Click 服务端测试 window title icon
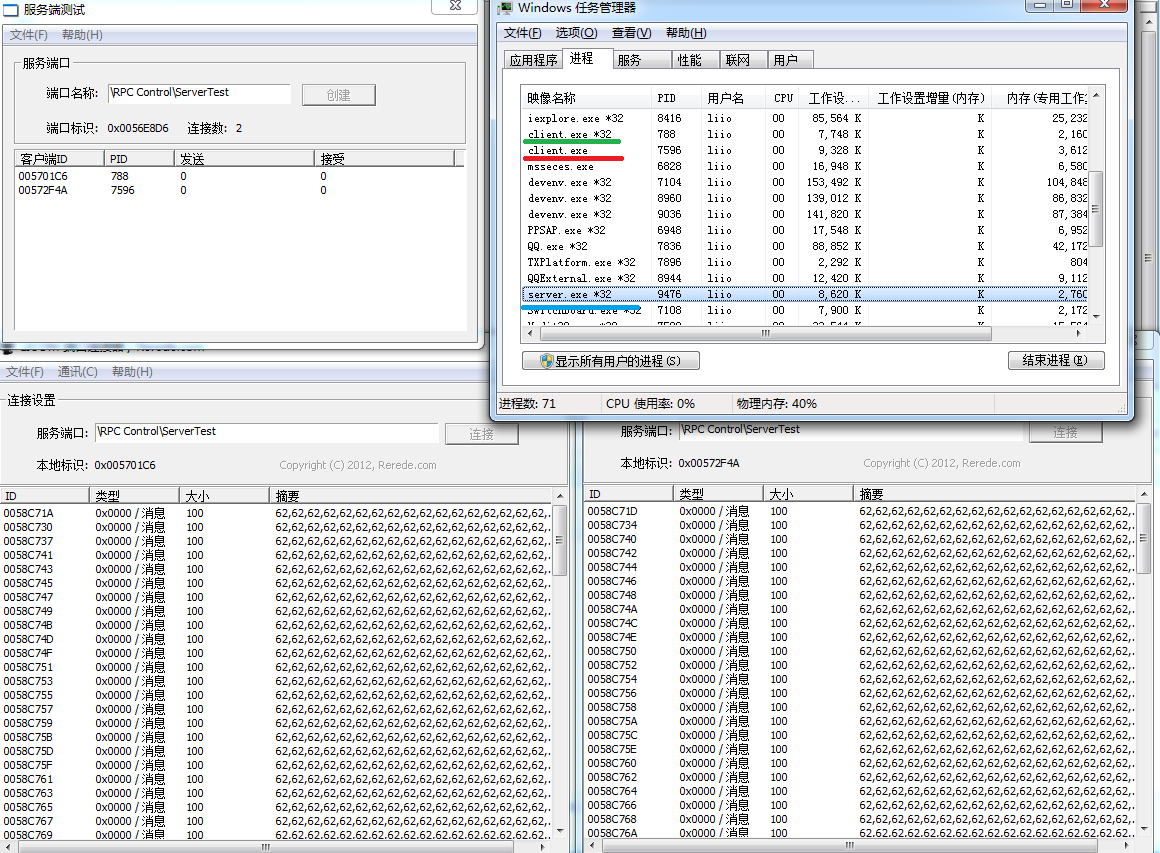Image resolution: width=1160 pixels, height=853 pixels. tap(10, 10)
